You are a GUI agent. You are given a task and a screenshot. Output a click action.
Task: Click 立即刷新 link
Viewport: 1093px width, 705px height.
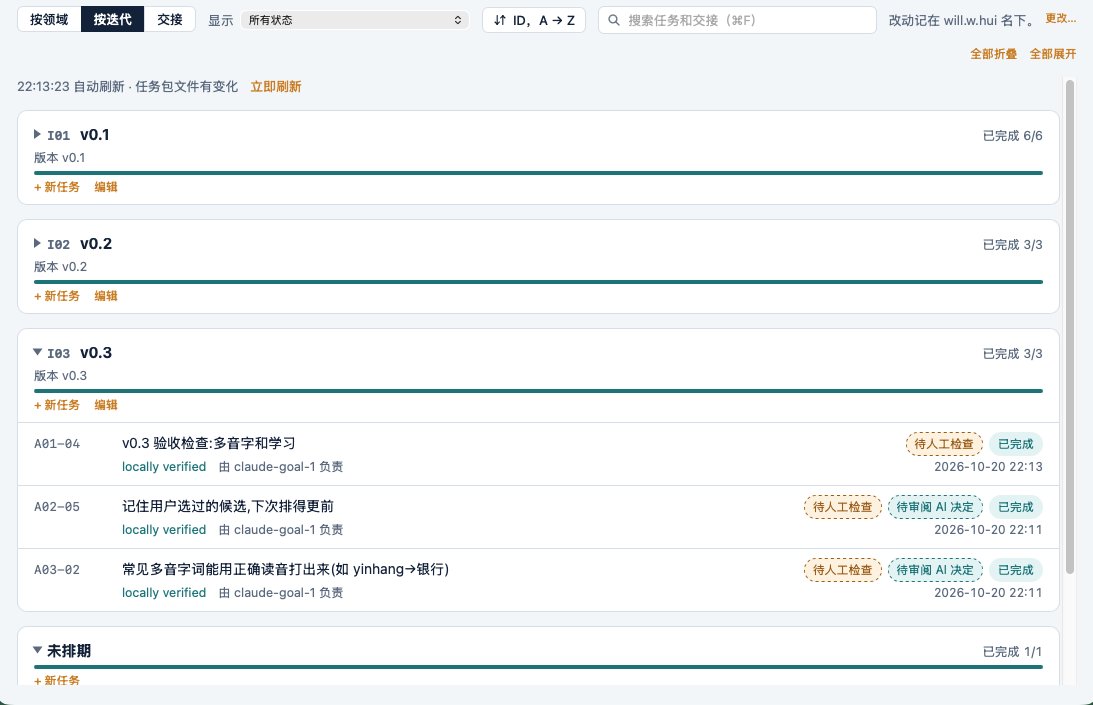pyautogui.click(x=276, y=86)
